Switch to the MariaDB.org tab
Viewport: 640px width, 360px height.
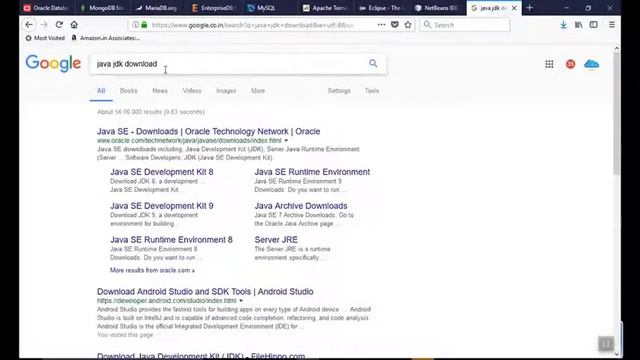(156, 8)
